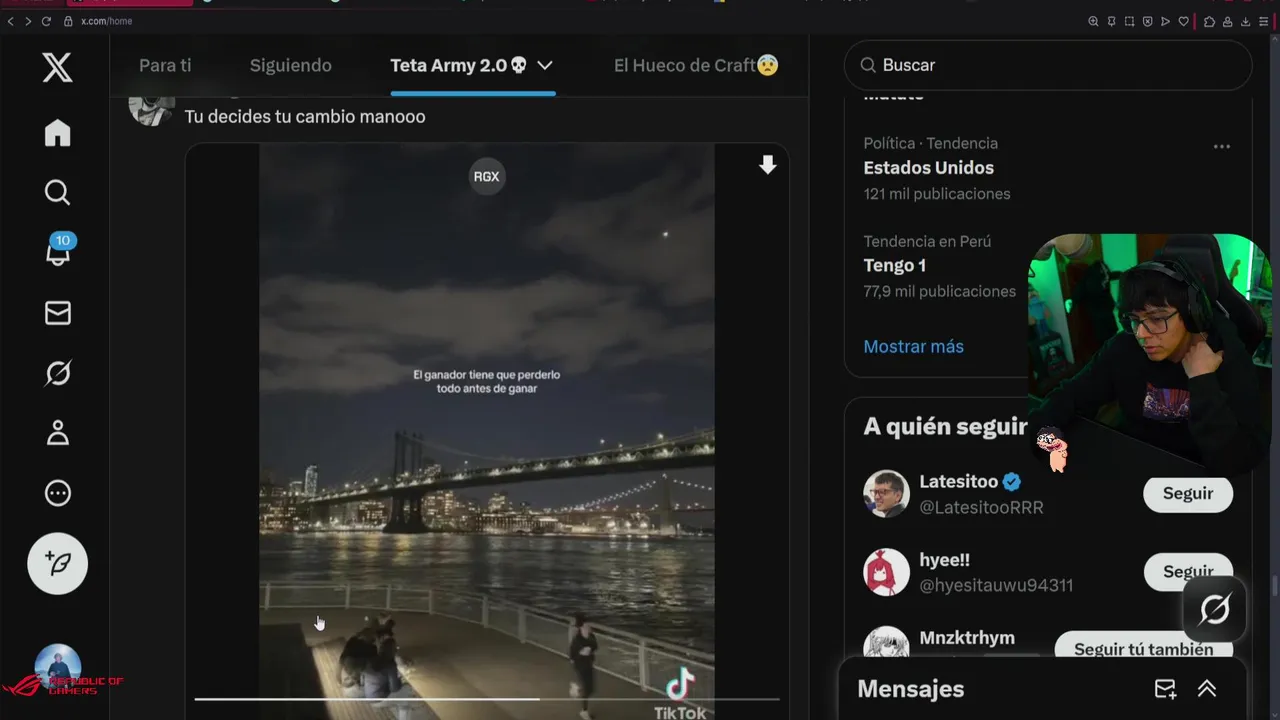The height and width of the screenshot is (720, 1280).
Task: Expand the Teta Army 2.0 list chevron
Action: 545,66
